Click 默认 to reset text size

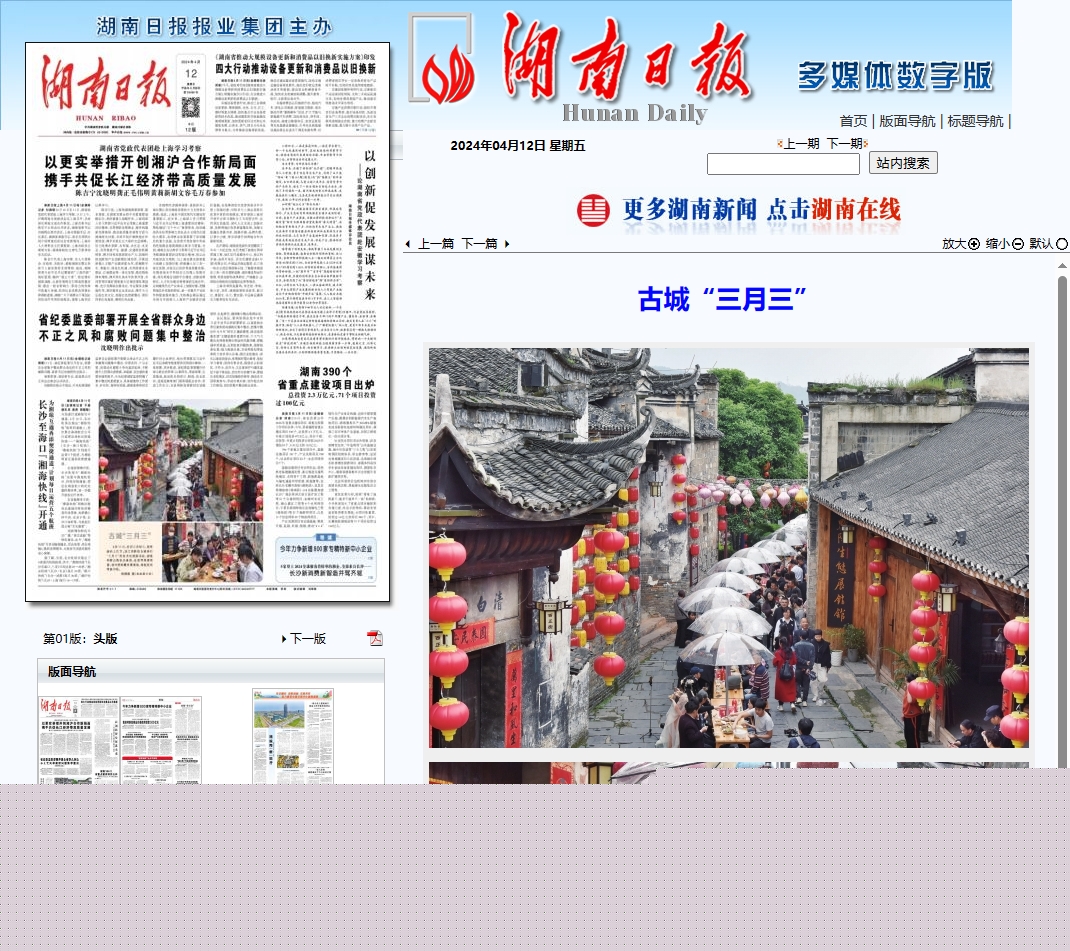pyautogui.click(x=1042, y=244)
